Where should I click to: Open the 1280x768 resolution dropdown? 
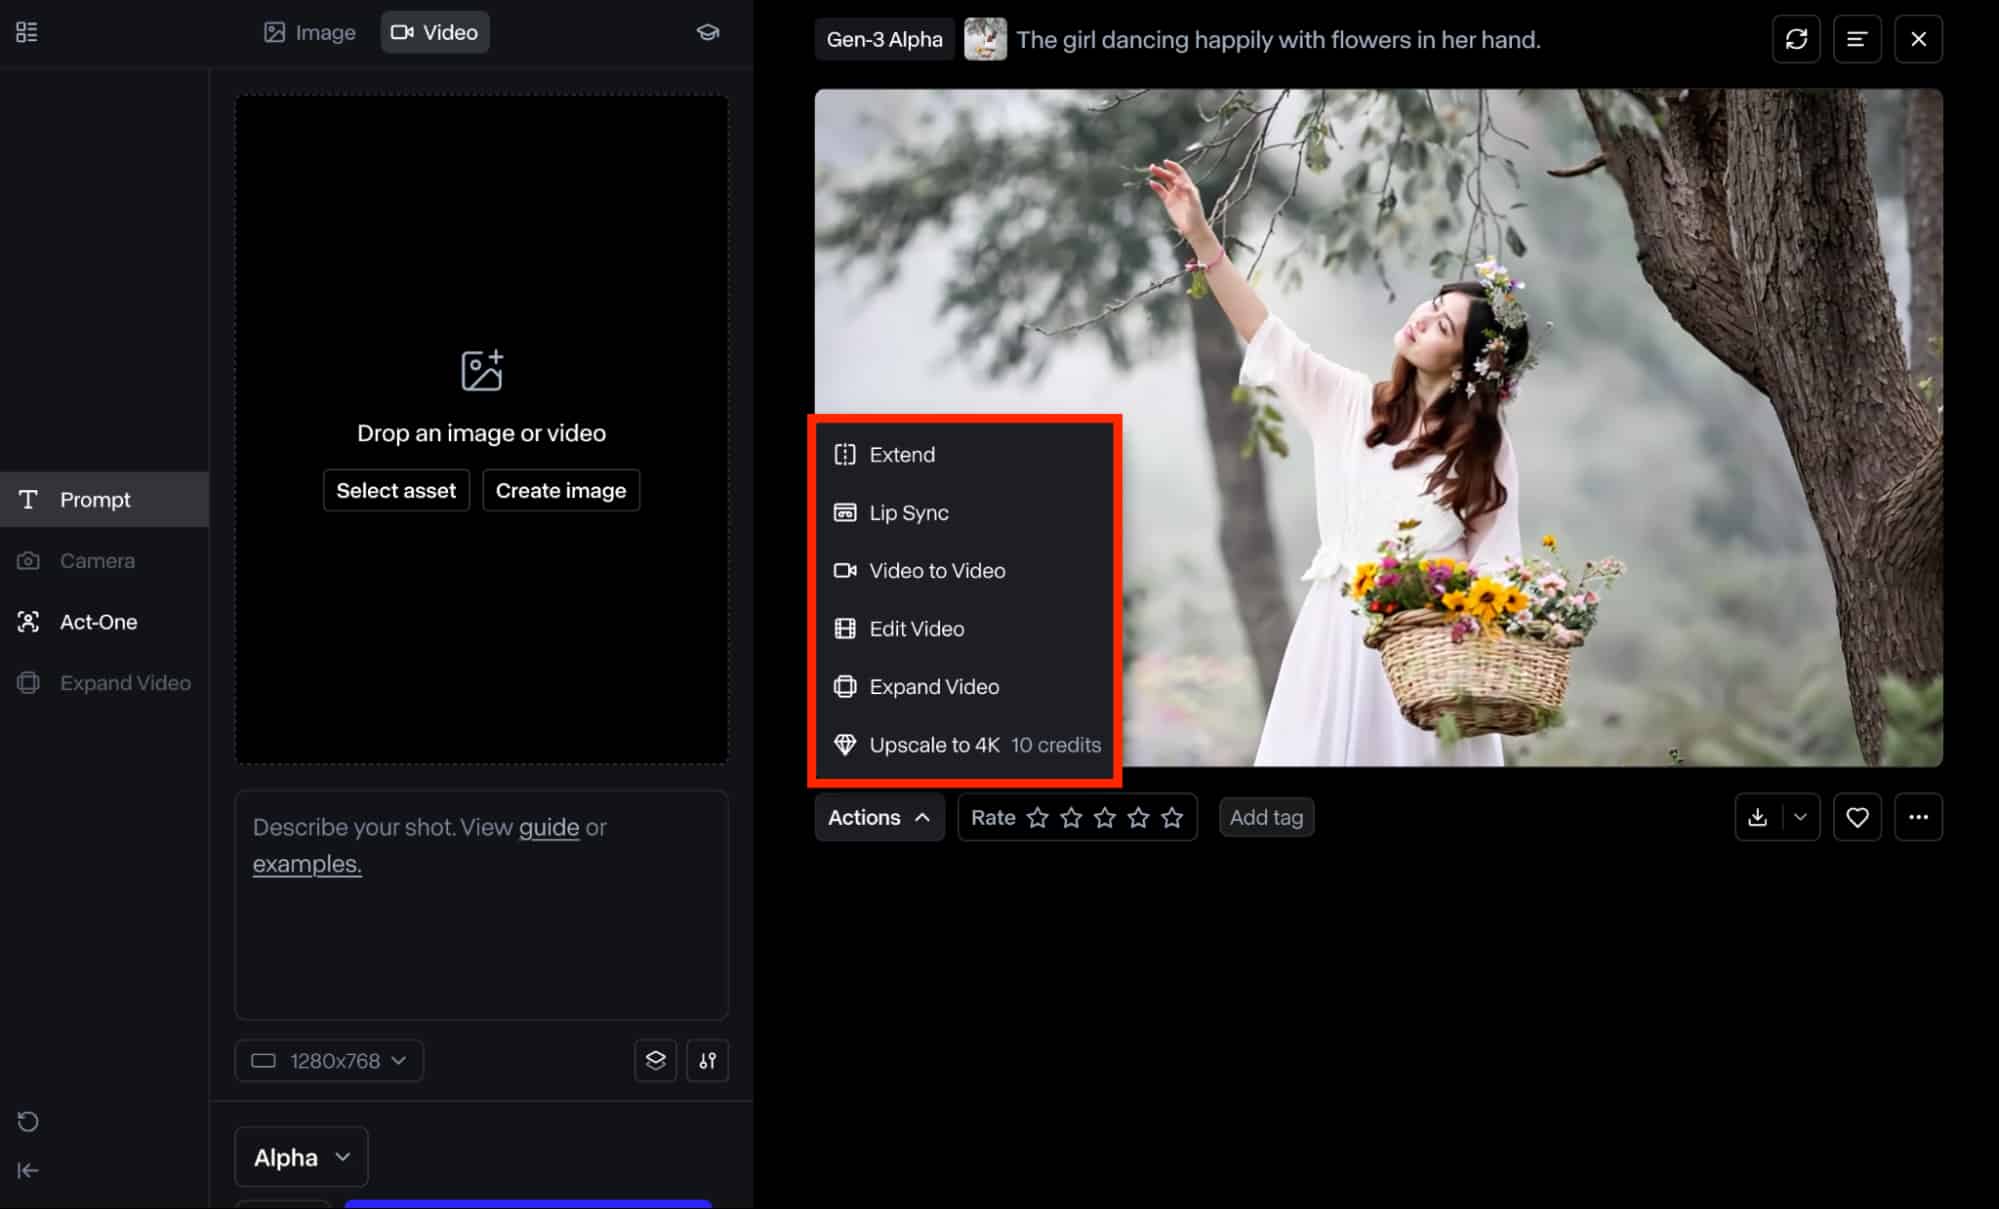pos(329,1061)
